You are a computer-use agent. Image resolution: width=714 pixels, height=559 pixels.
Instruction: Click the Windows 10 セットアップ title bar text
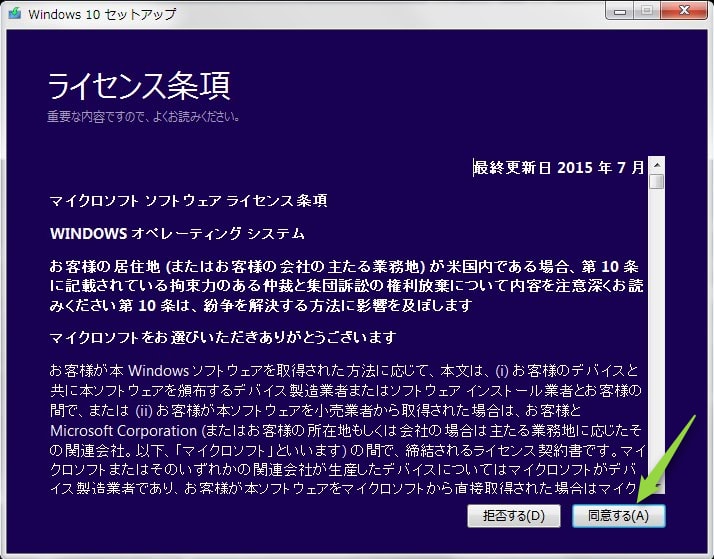pyautogui.click(x=102, y=14)
